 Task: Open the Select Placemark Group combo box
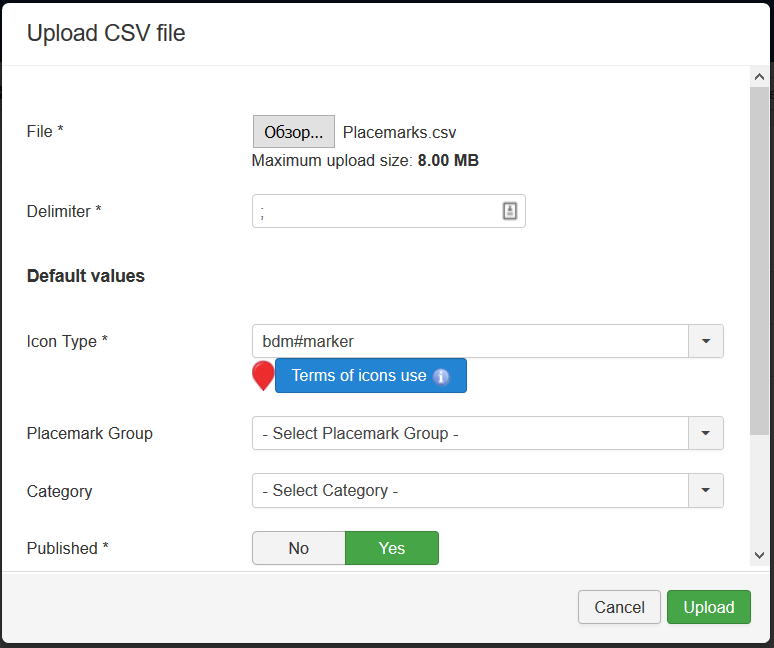click(470, 433)
